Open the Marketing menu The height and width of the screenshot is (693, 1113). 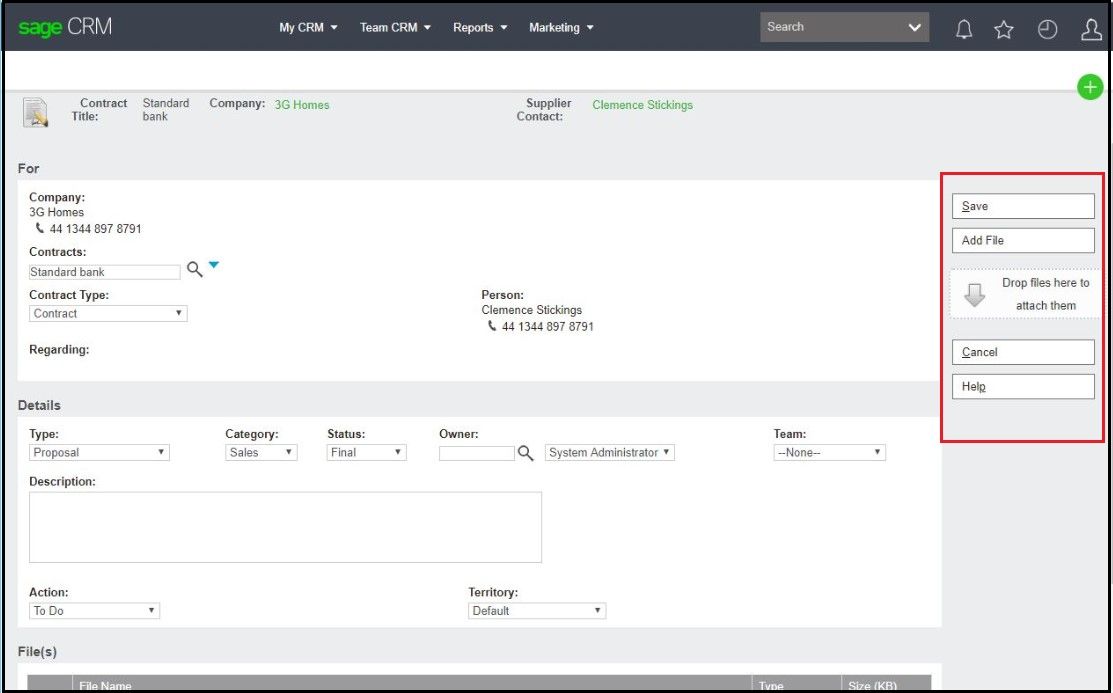tap(561, 28)
